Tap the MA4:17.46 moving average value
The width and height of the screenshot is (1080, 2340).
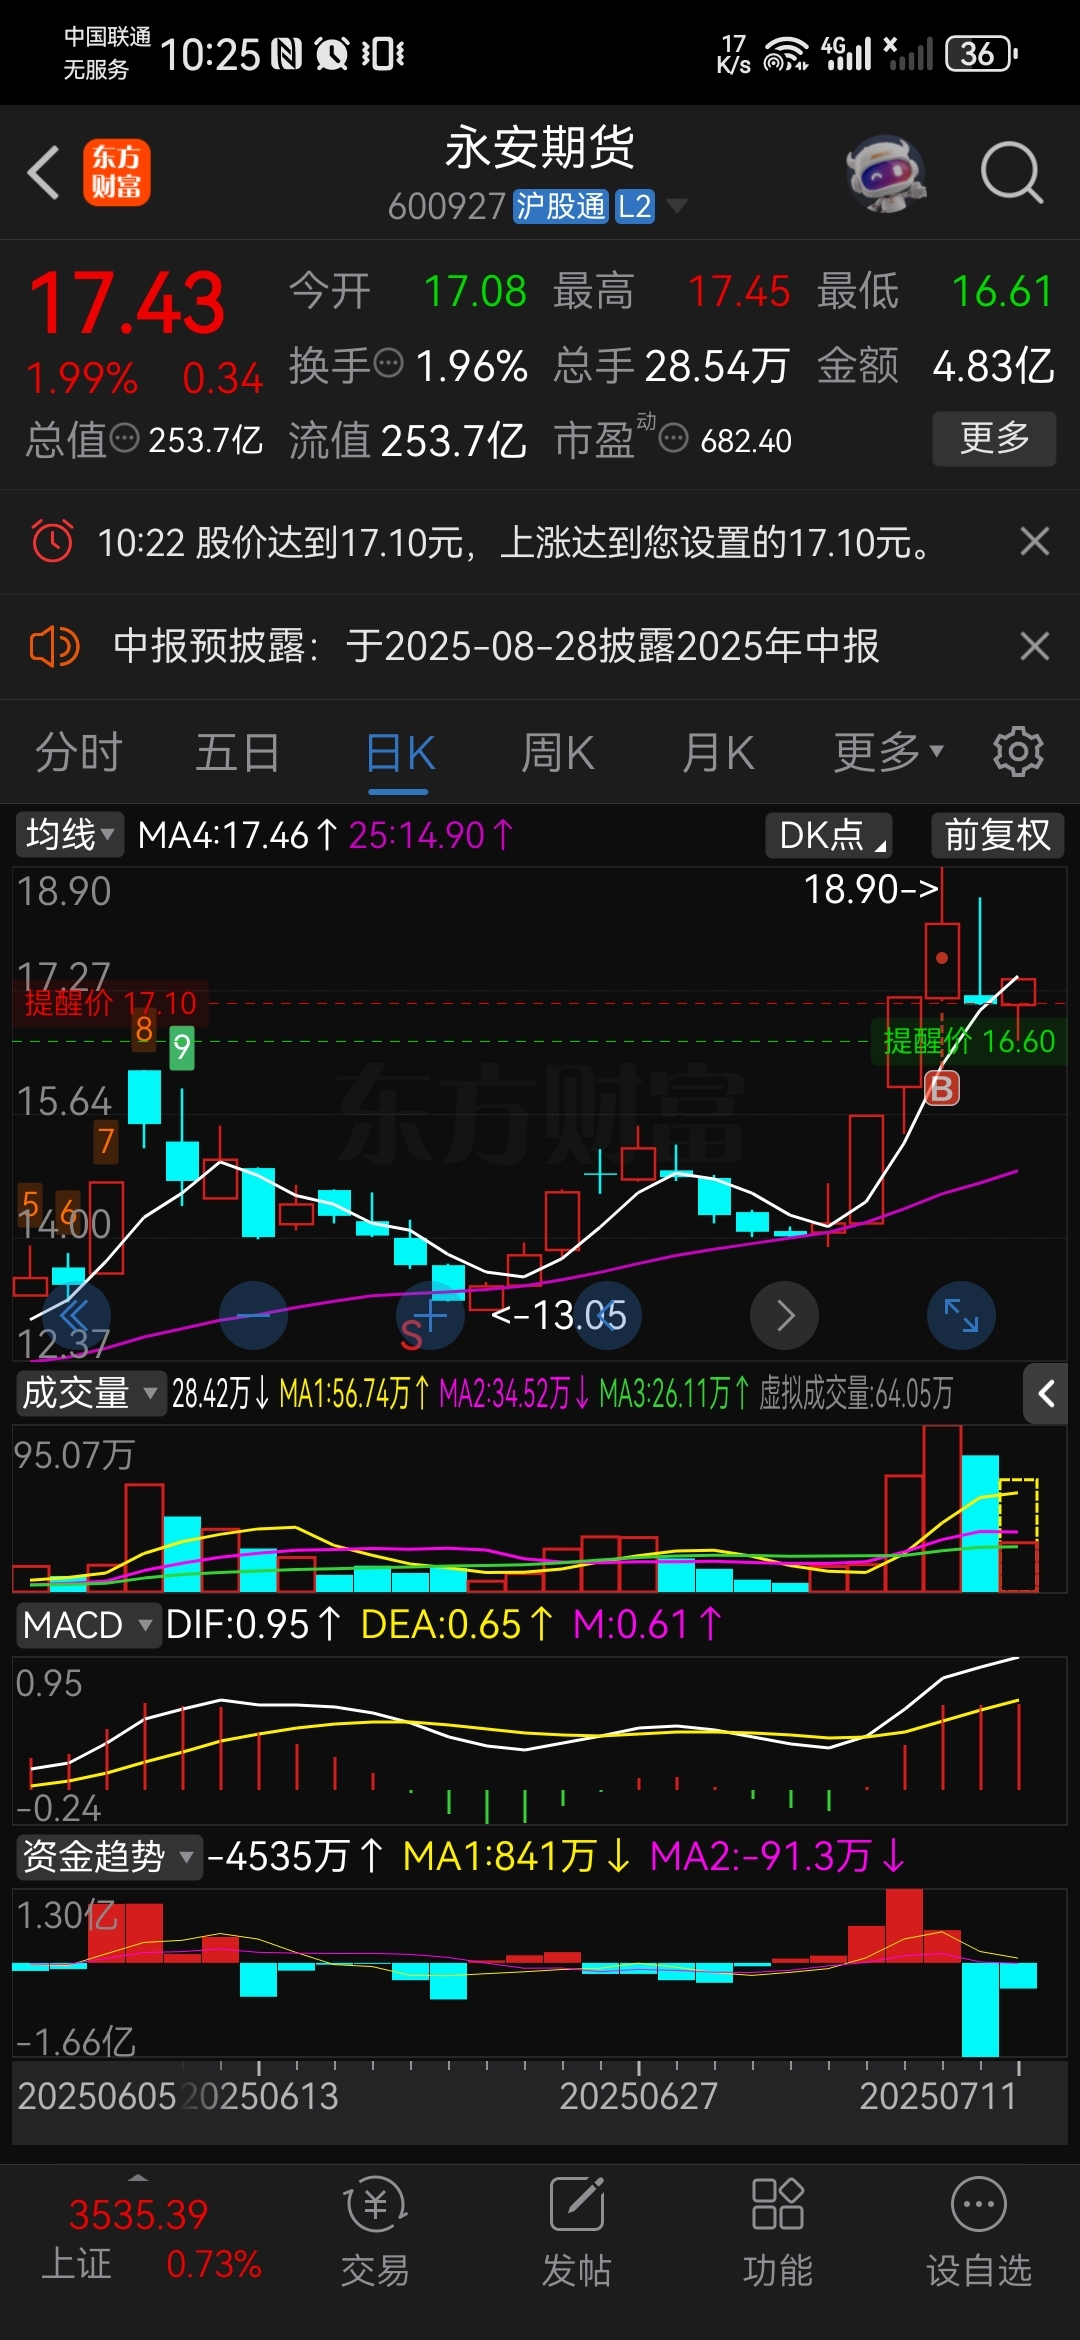(238, 835)
